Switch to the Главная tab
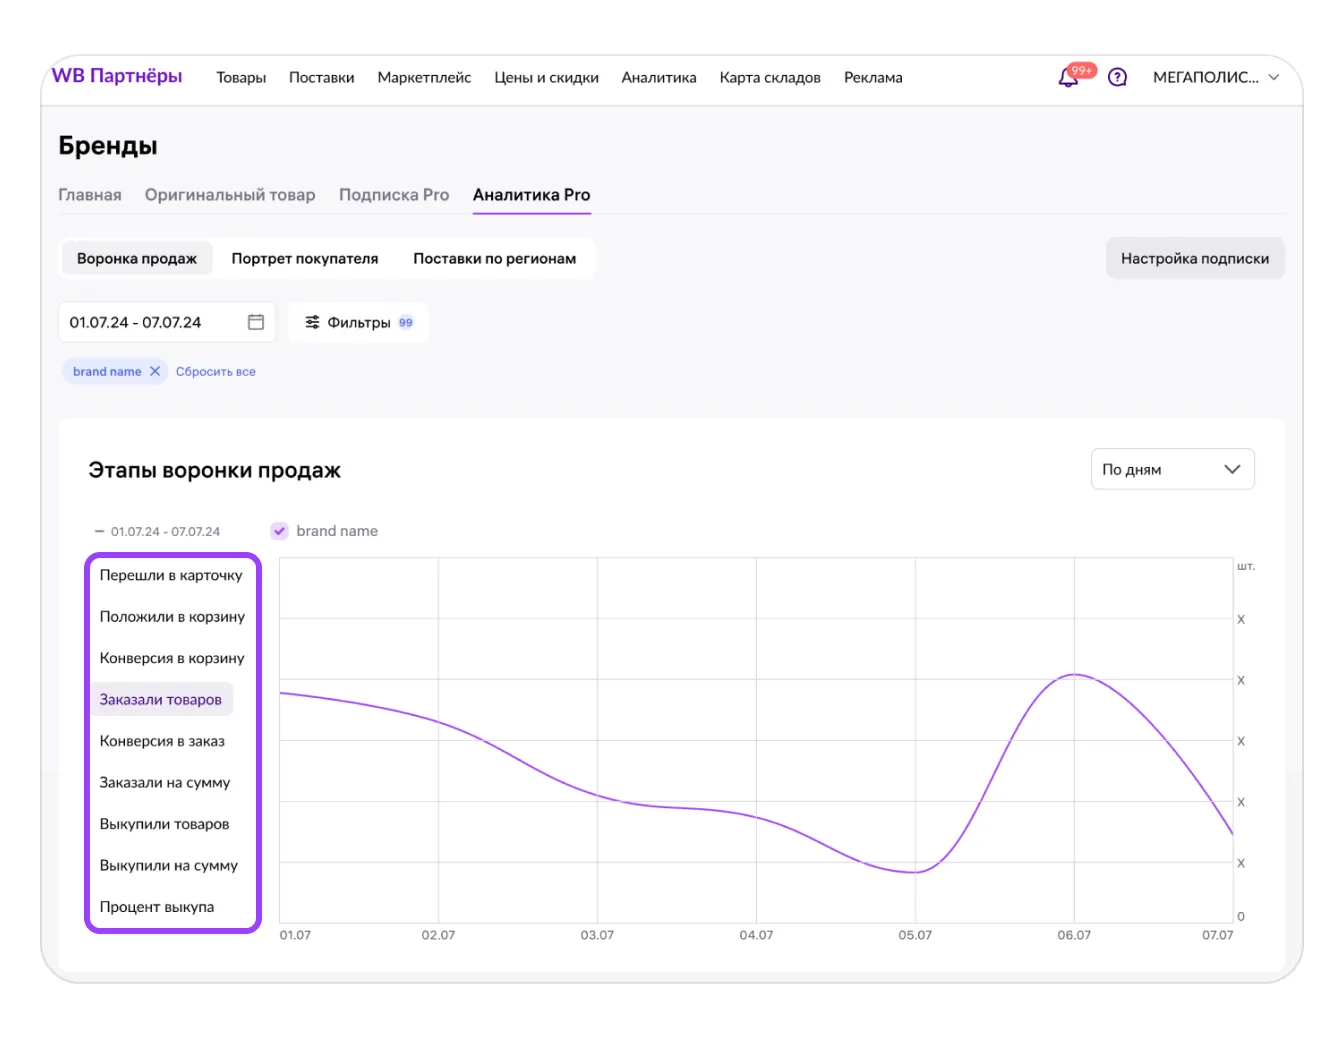The image size is (1344, 1038). pyautogui.click(x=90, y=195)
